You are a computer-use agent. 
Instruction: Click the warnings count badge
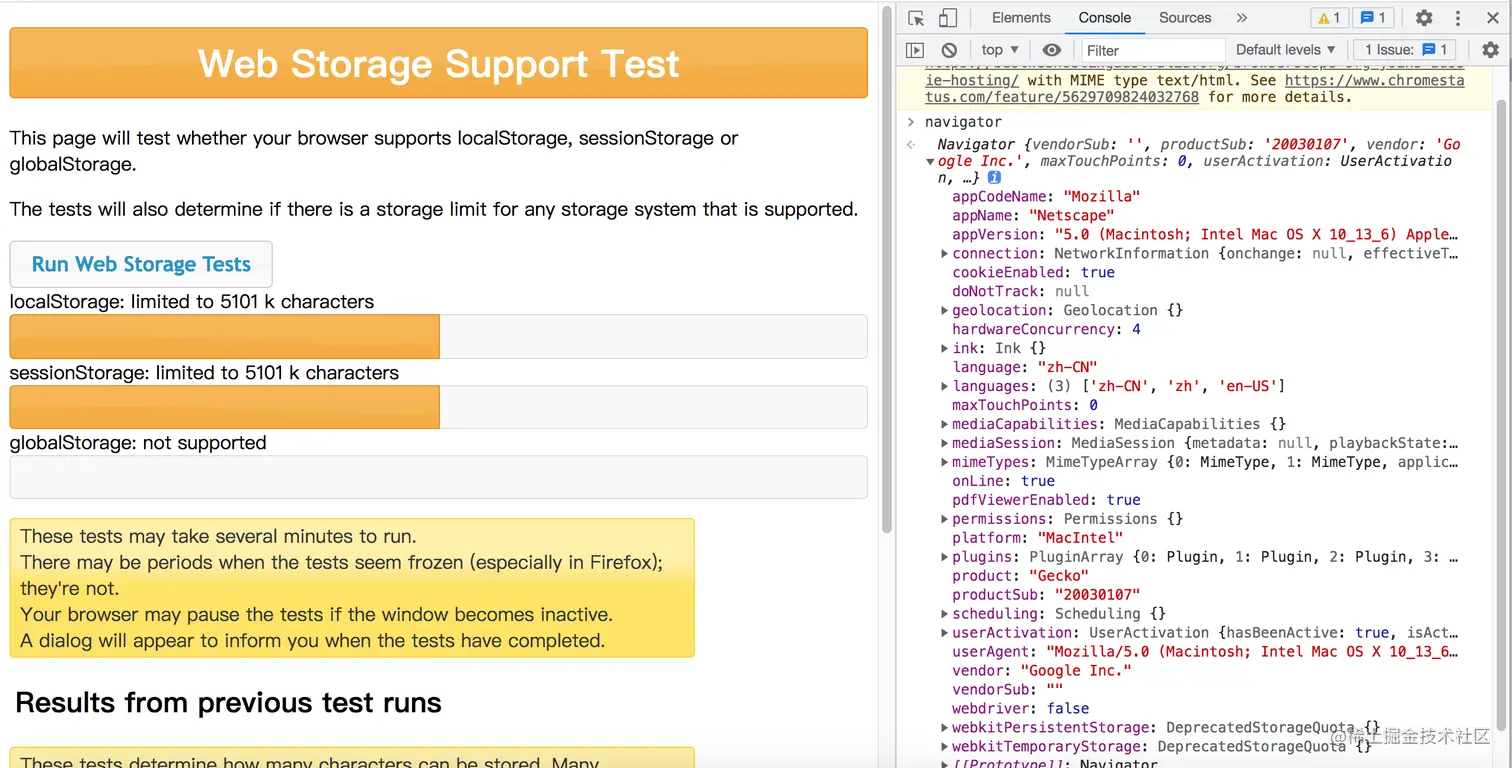(x=1328, y=18)
